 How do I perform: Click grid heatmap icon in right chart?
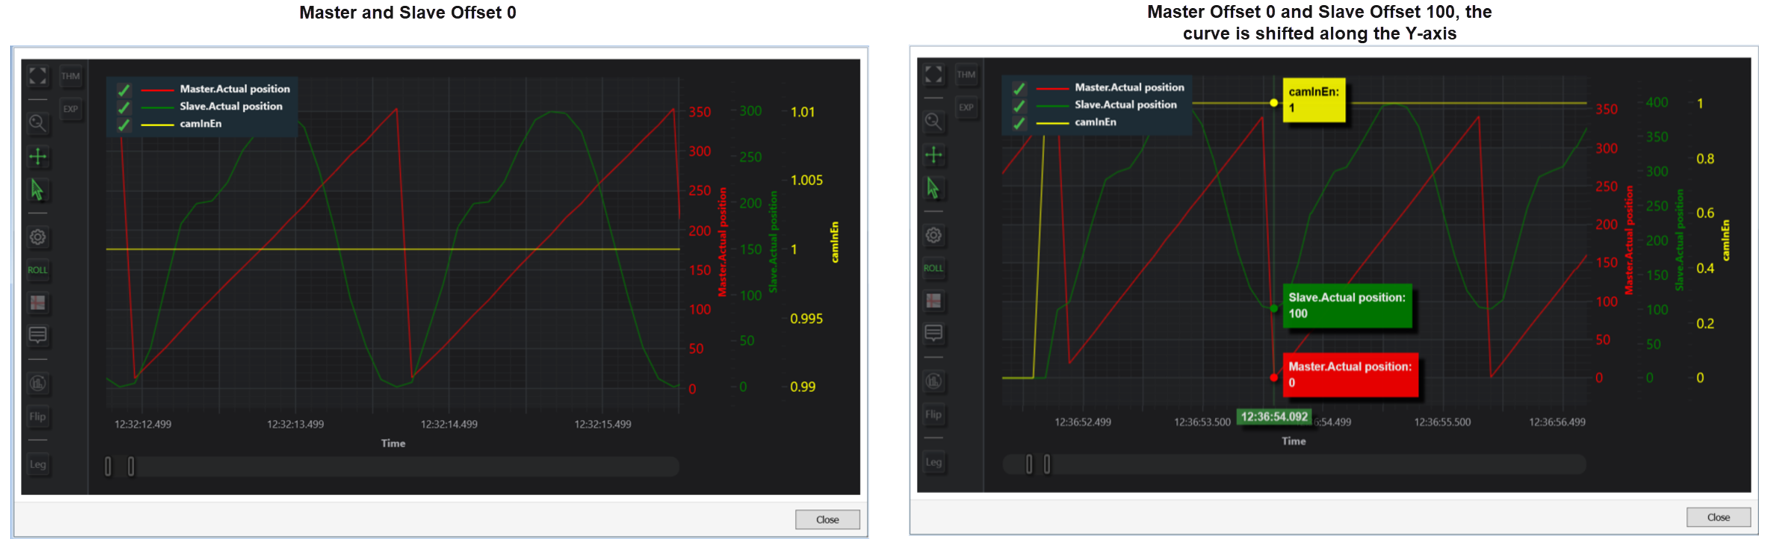(x=933, y=301)
